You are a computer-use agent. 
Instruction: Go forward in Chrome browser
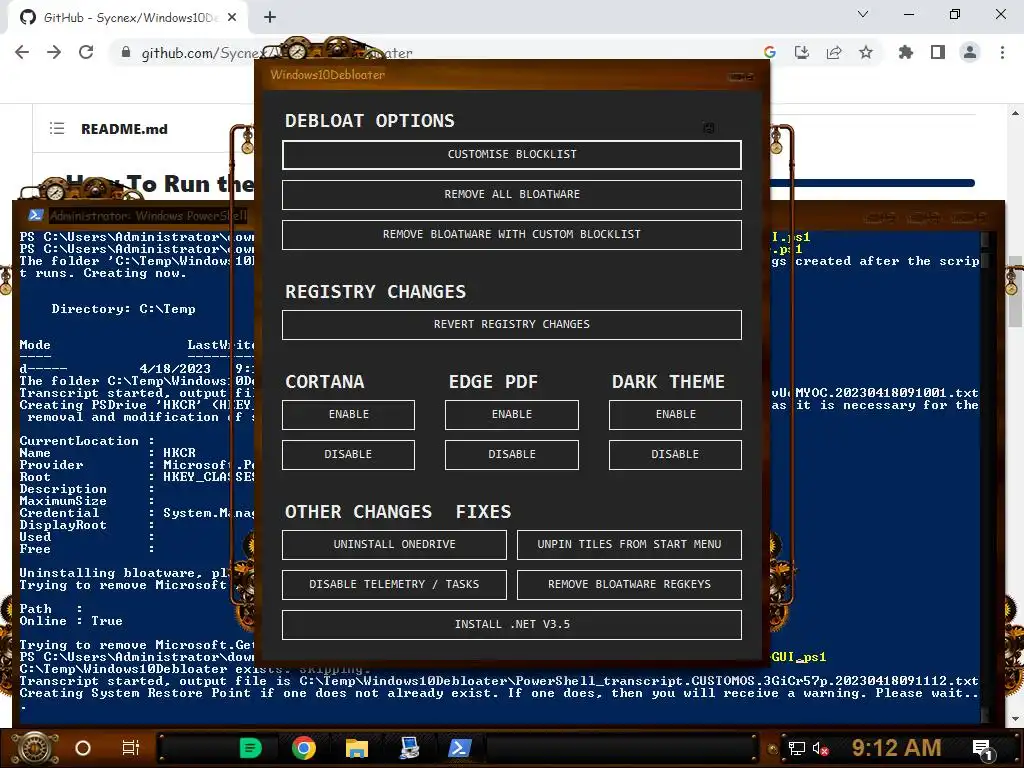click(x=54, y=52)
